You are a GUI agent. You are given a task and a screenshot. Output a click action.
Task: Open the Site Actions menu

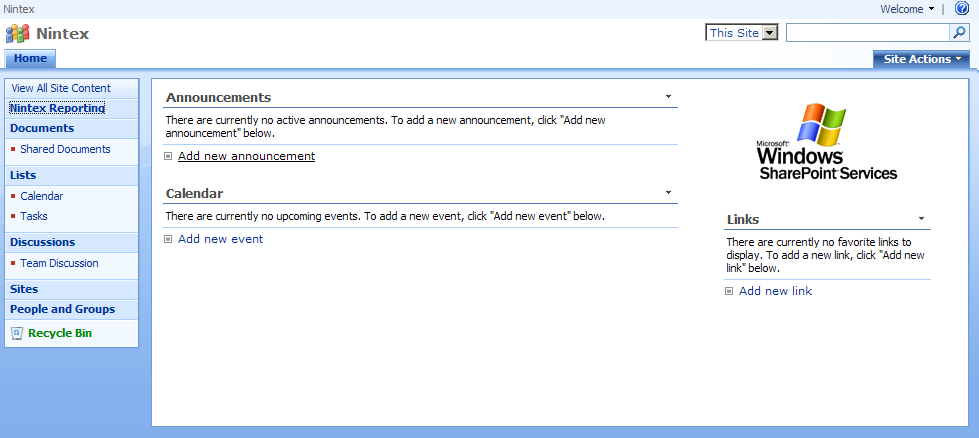click(x=922, y=59)
